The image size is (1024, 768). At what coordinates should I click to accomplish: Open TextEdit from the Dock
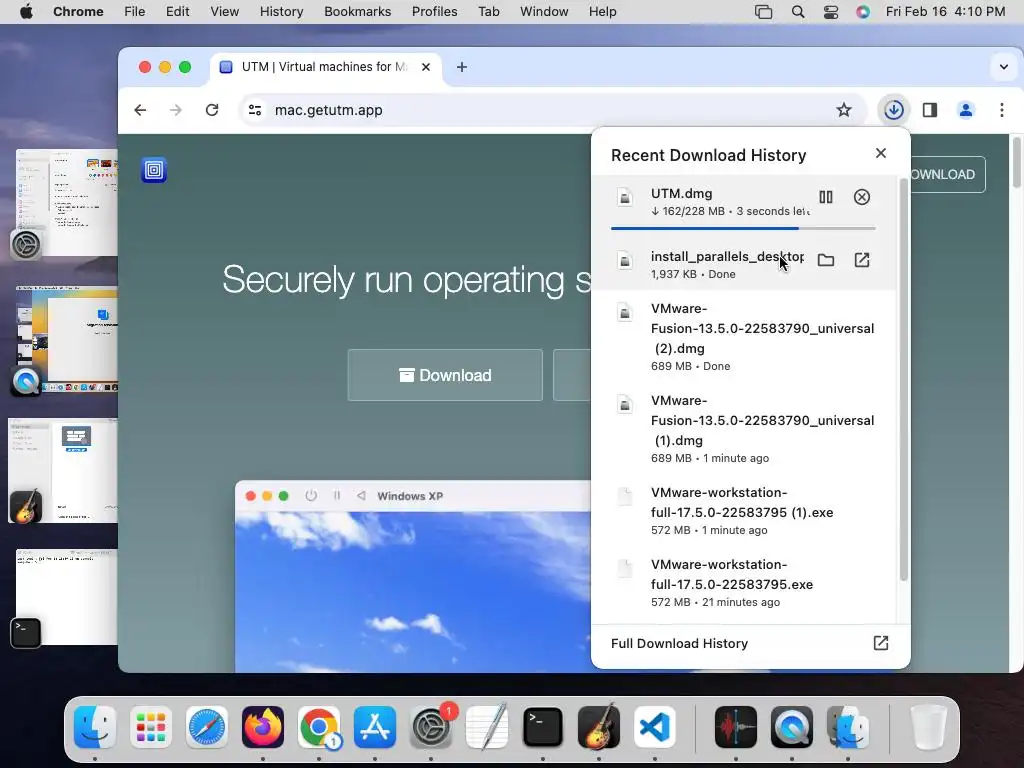point(487,727)
